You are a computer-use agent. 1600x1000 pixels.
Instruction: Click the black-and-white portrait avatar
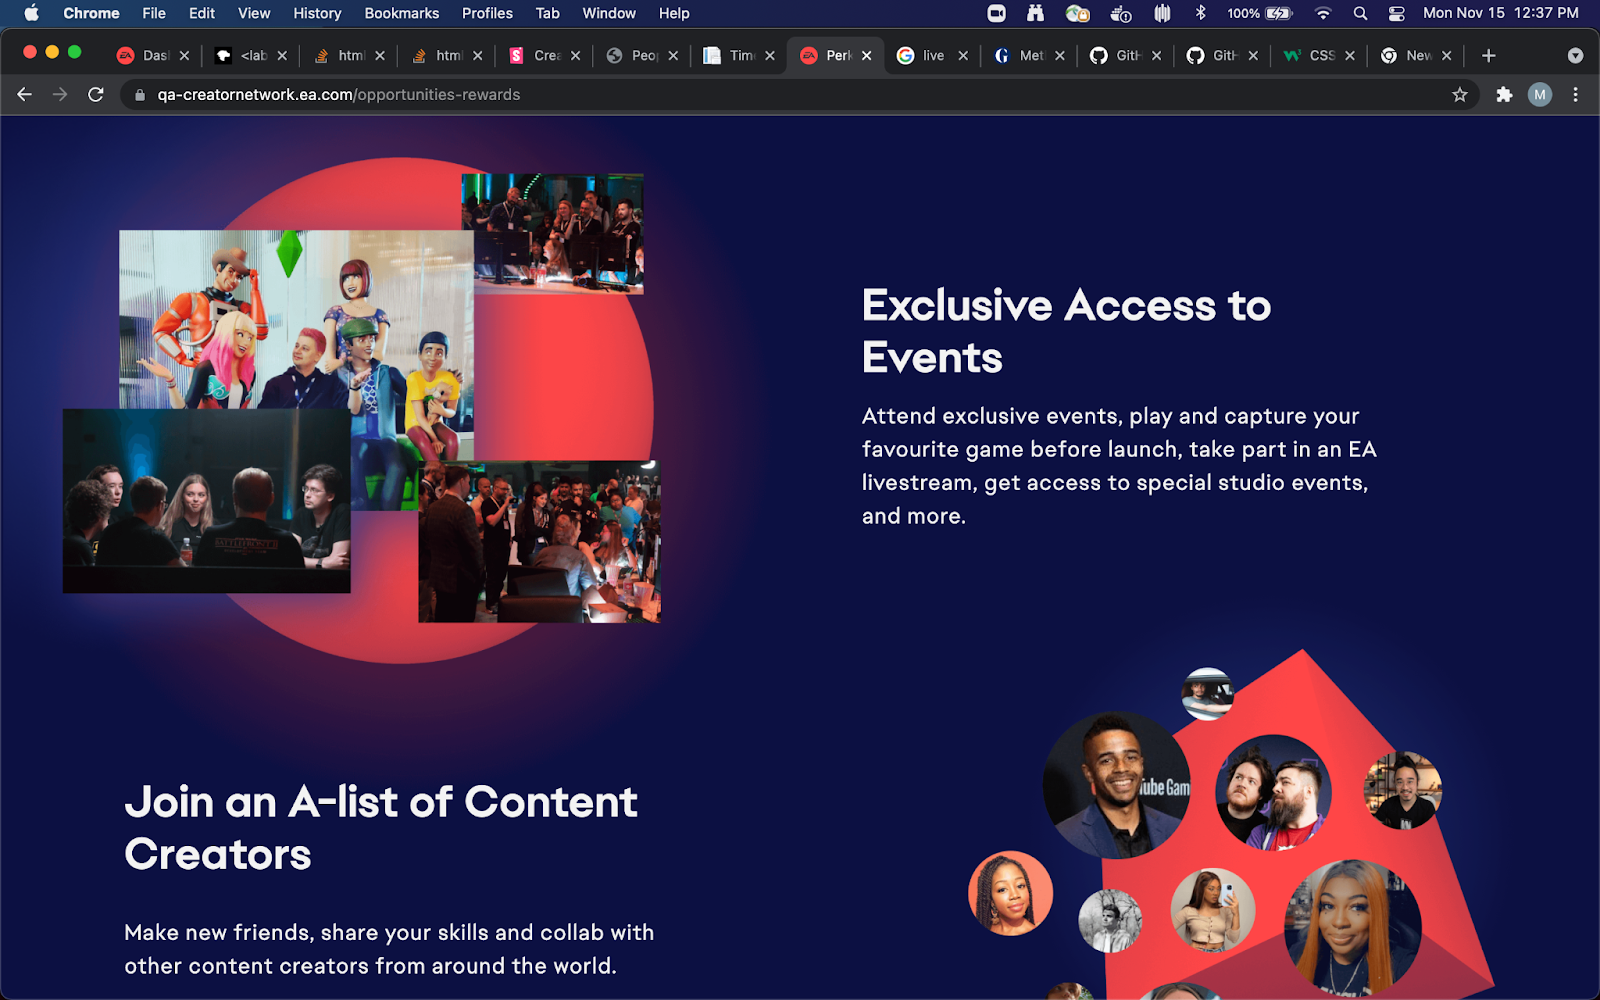(1110, 920)
